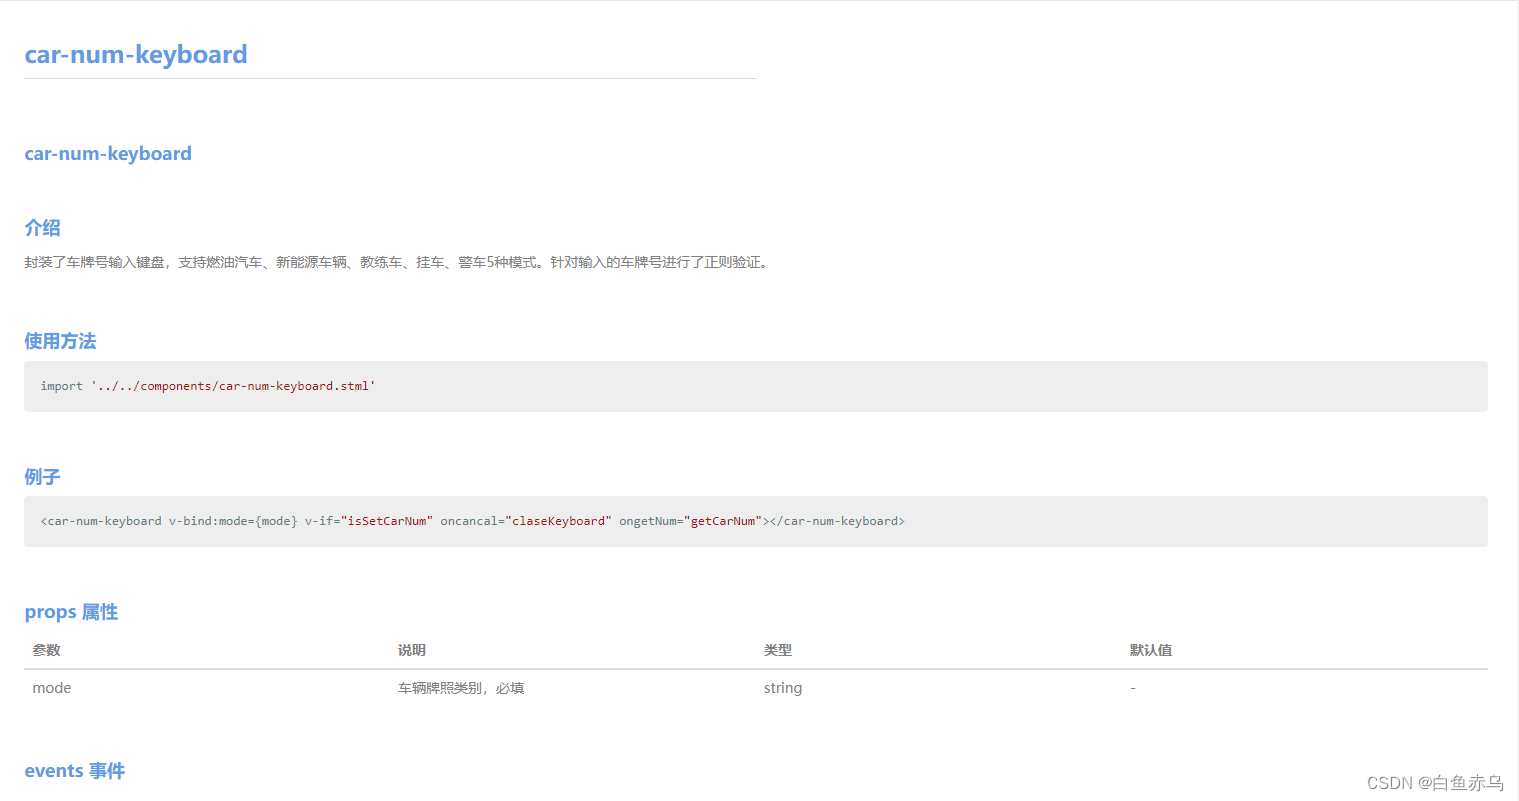
Task: Click the 参数 table column header
Action: 46,650
